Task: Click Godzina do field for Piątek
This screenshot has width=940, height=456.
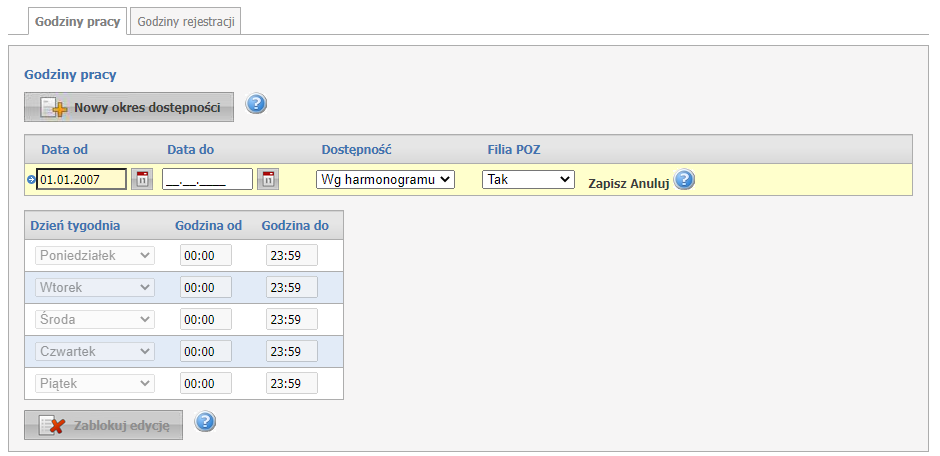Action: click(x=291, y=383)
